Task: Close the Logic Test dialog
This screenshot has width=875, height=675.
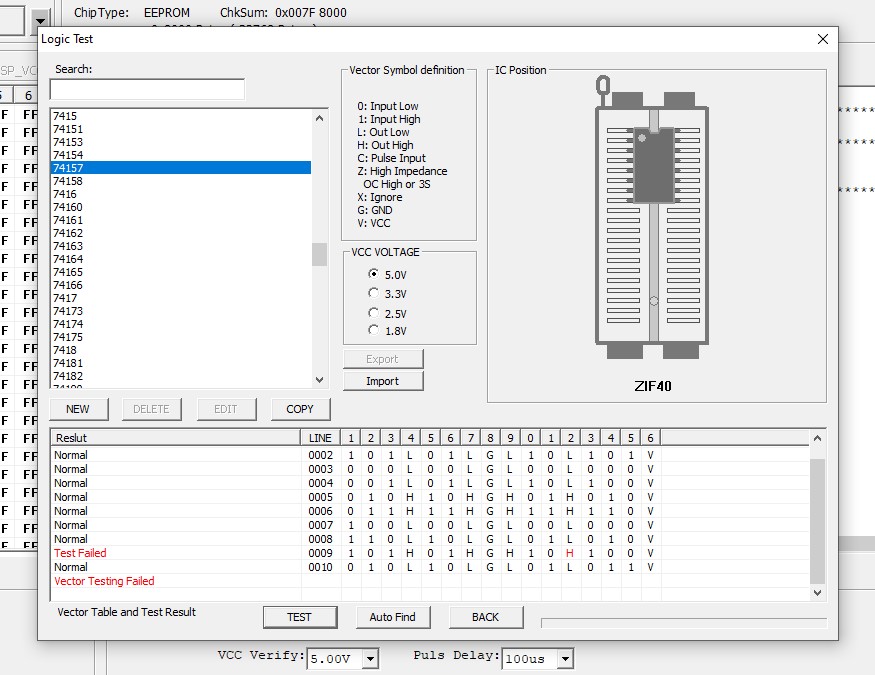Action: click(823, 39)
